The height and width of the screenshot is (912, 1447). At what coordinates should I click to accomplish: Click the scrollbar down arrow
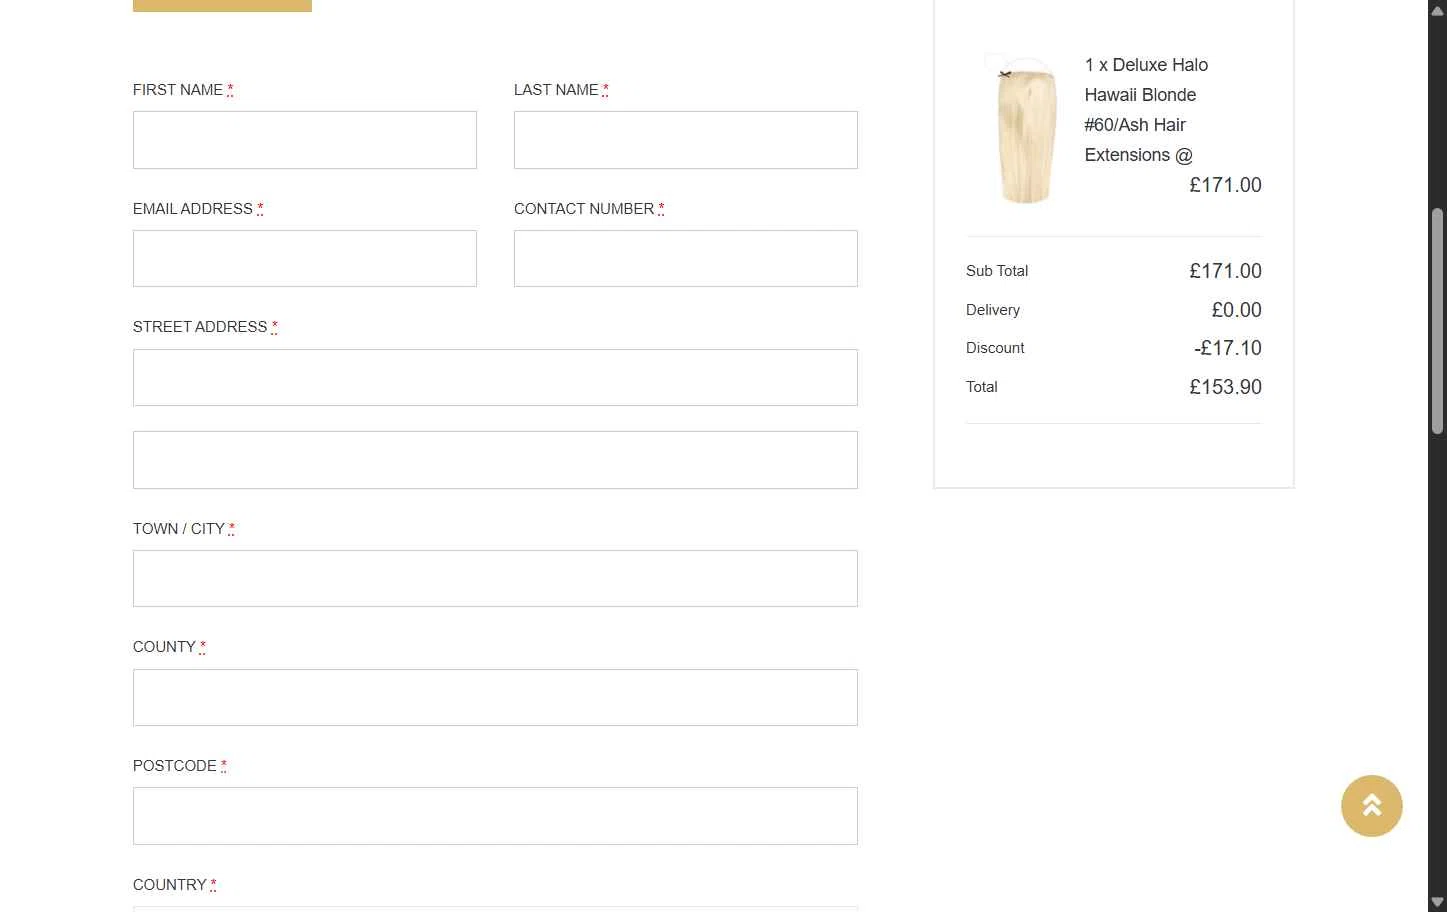1437,902
